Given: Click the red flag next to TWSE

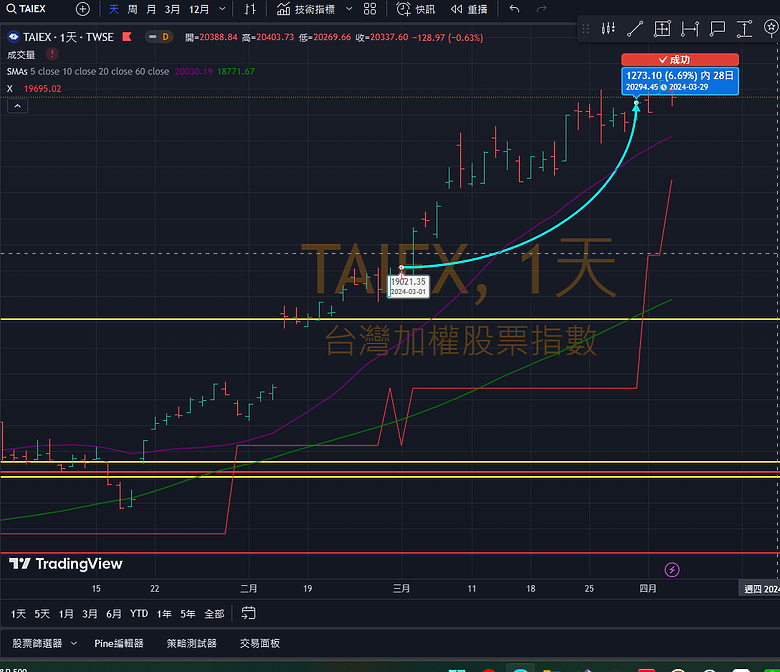Looking at the screenshot, I should tap(127, 37).
